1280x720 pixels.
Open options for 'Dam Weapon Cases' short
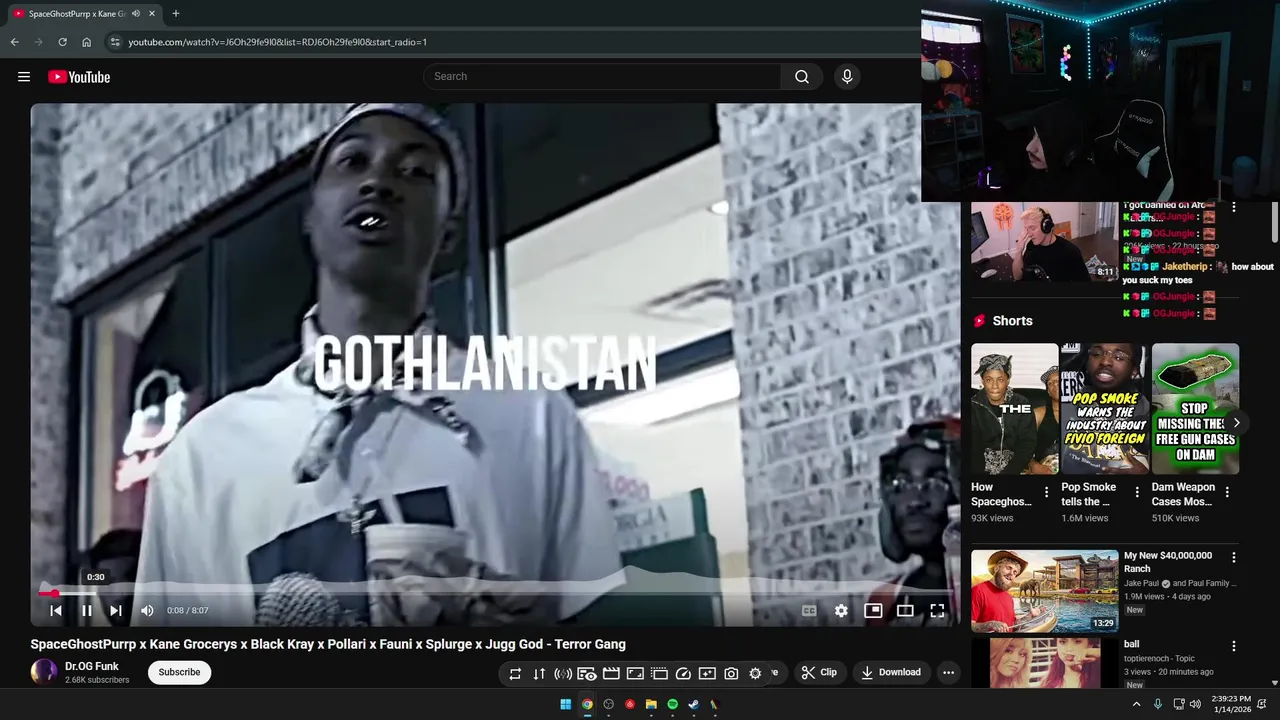click(1227, 492)
